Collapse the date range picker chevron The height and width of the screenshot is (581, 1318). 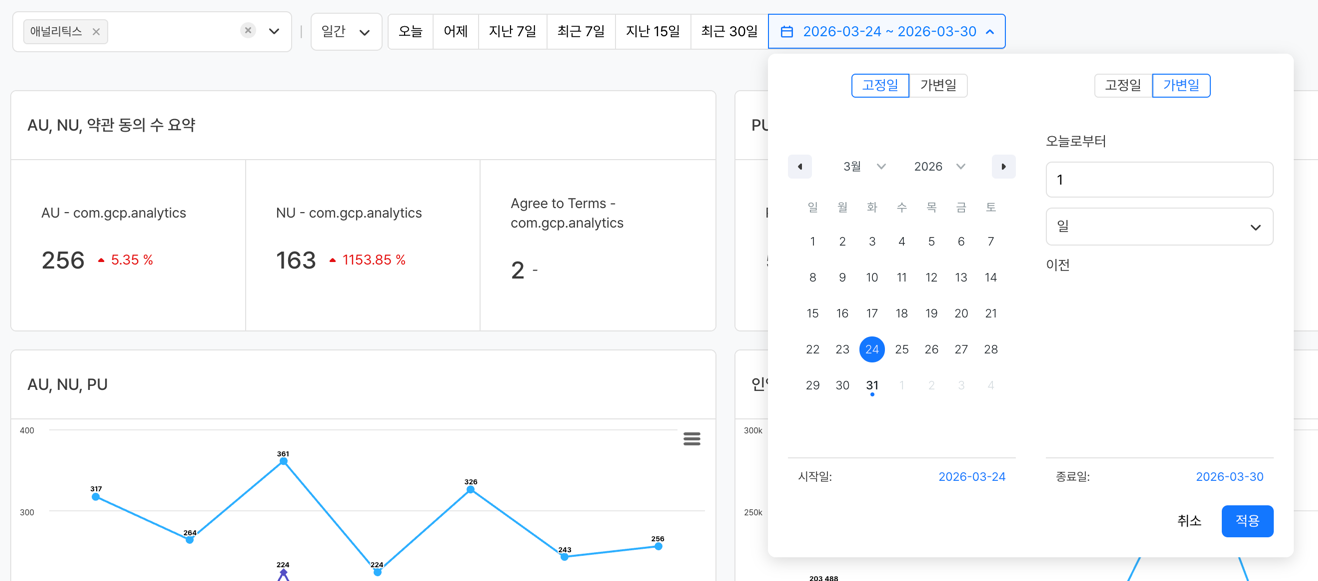[x=990, y=32]
